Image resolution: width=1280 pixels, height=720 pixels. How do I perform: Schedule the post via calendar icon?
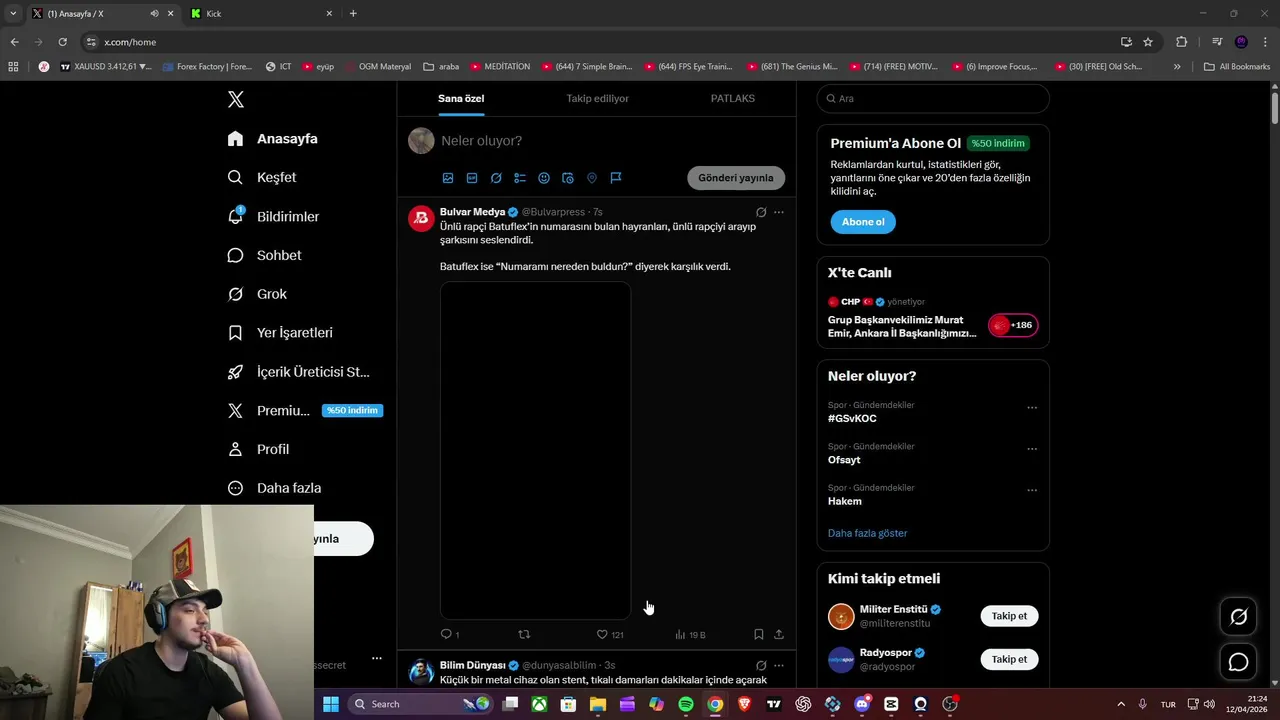(x=568, y=178)
